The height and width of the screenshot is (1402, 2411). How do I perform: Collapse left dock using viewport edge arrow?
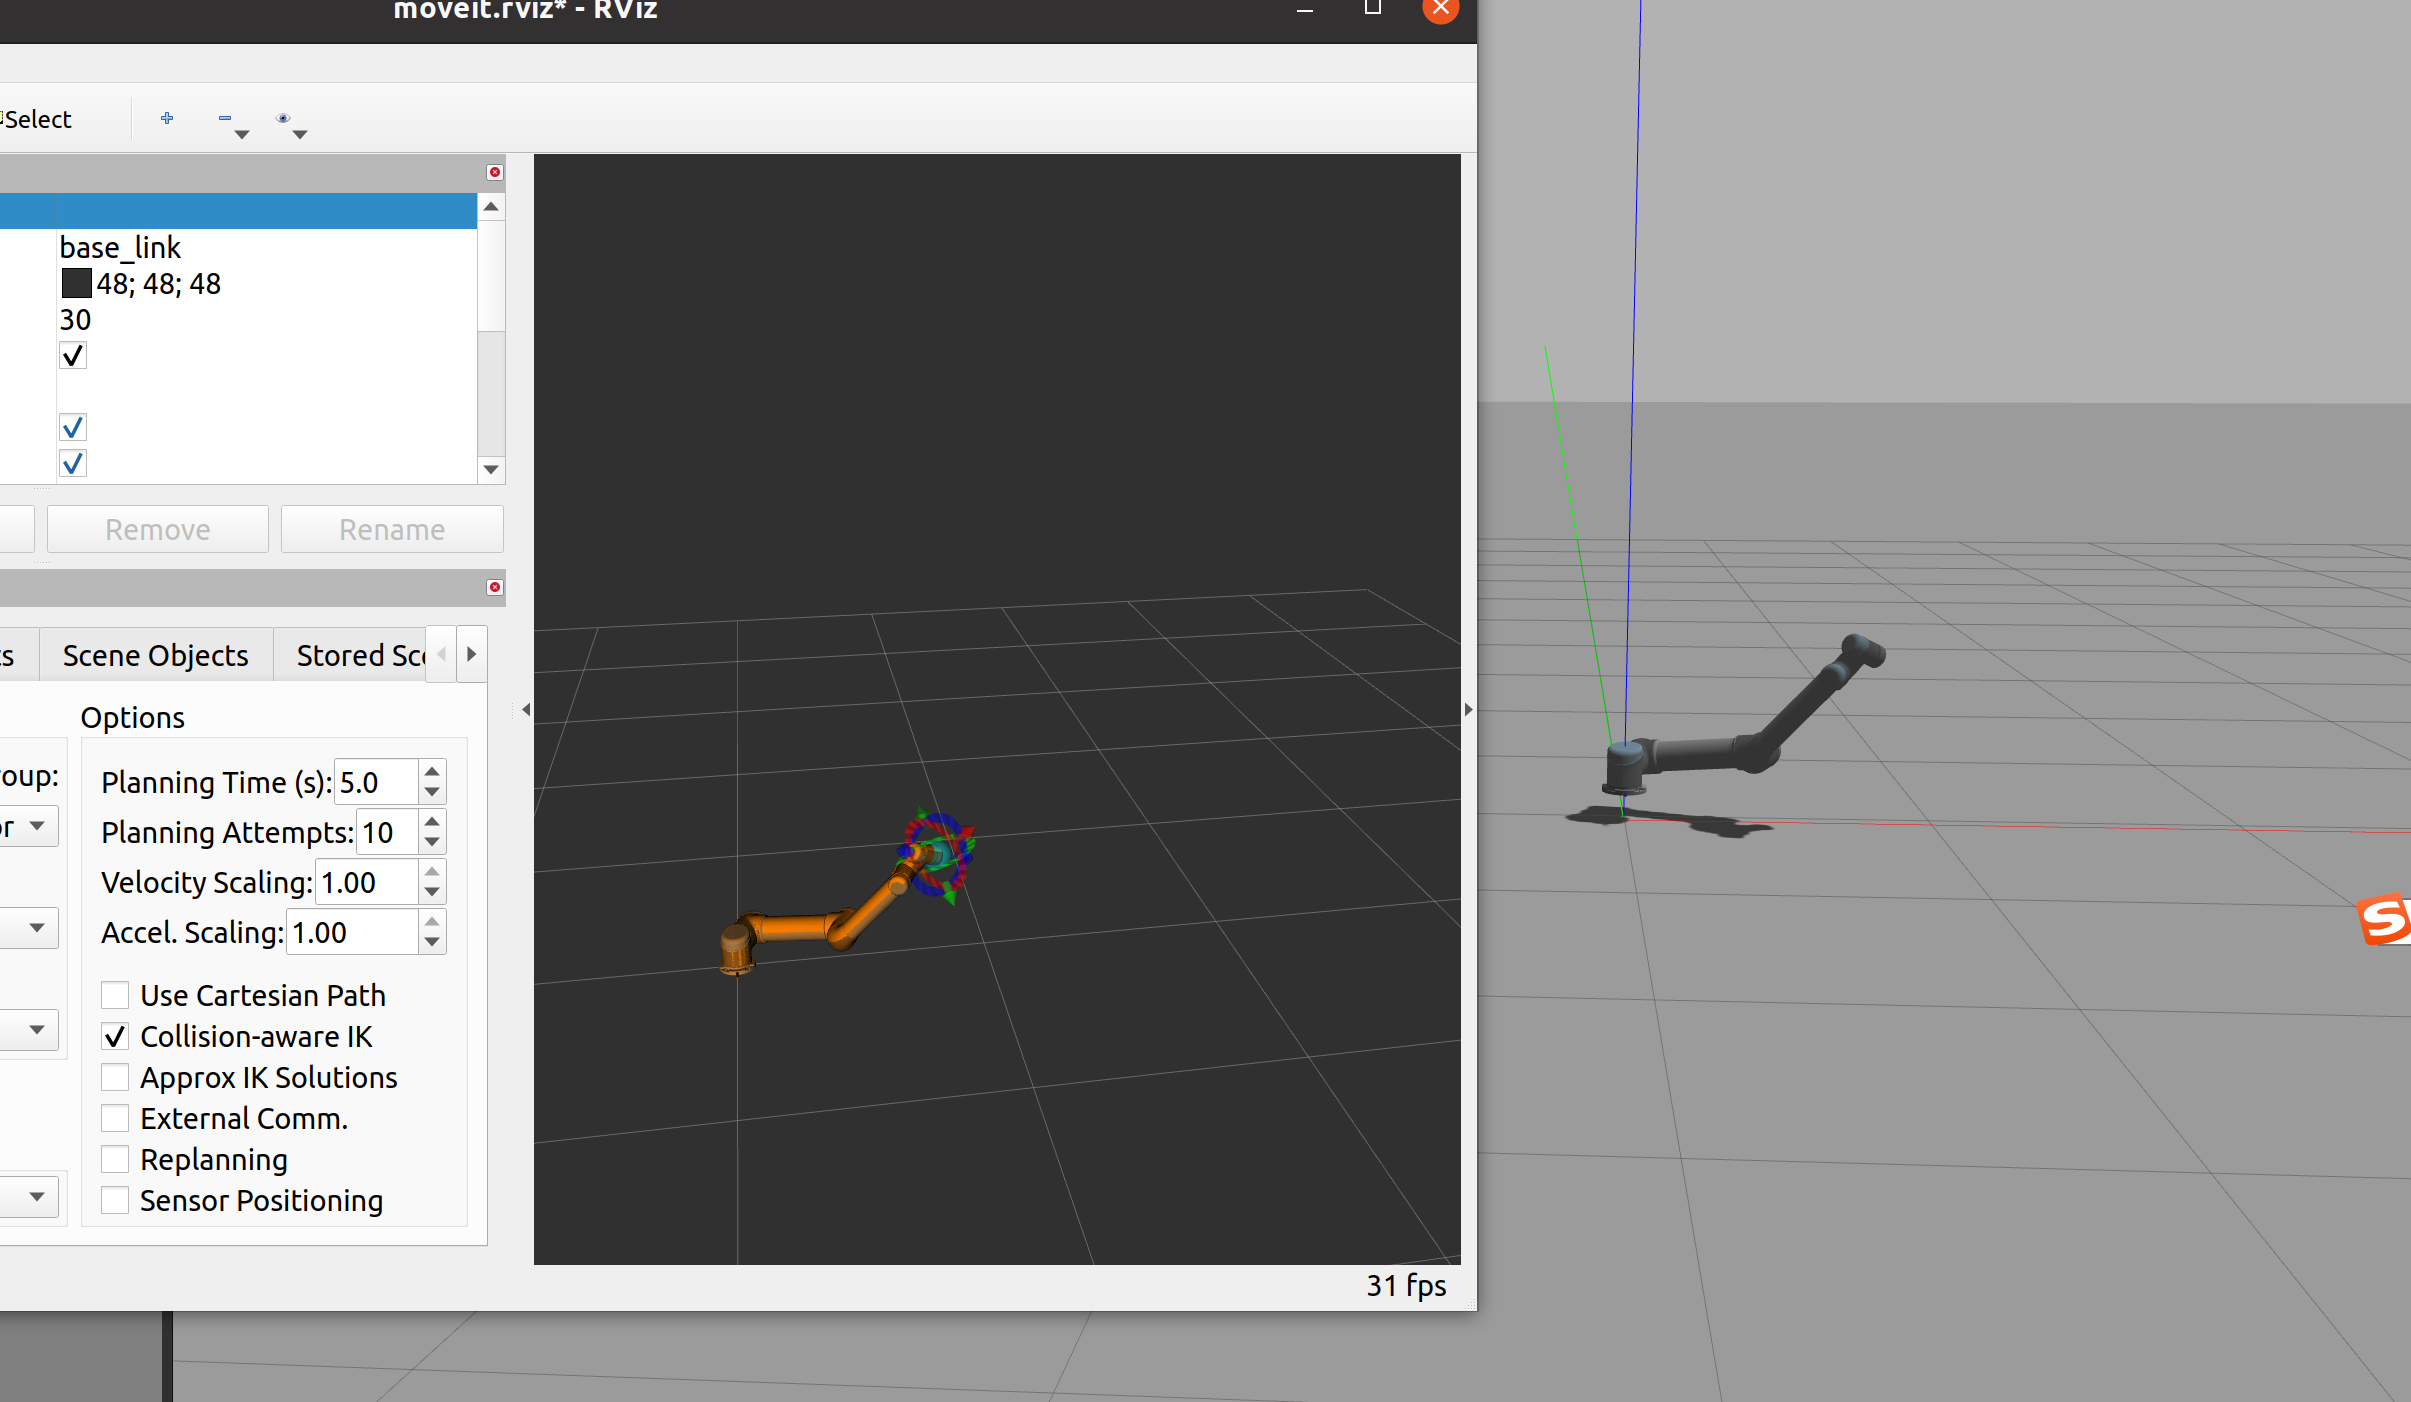526,710
